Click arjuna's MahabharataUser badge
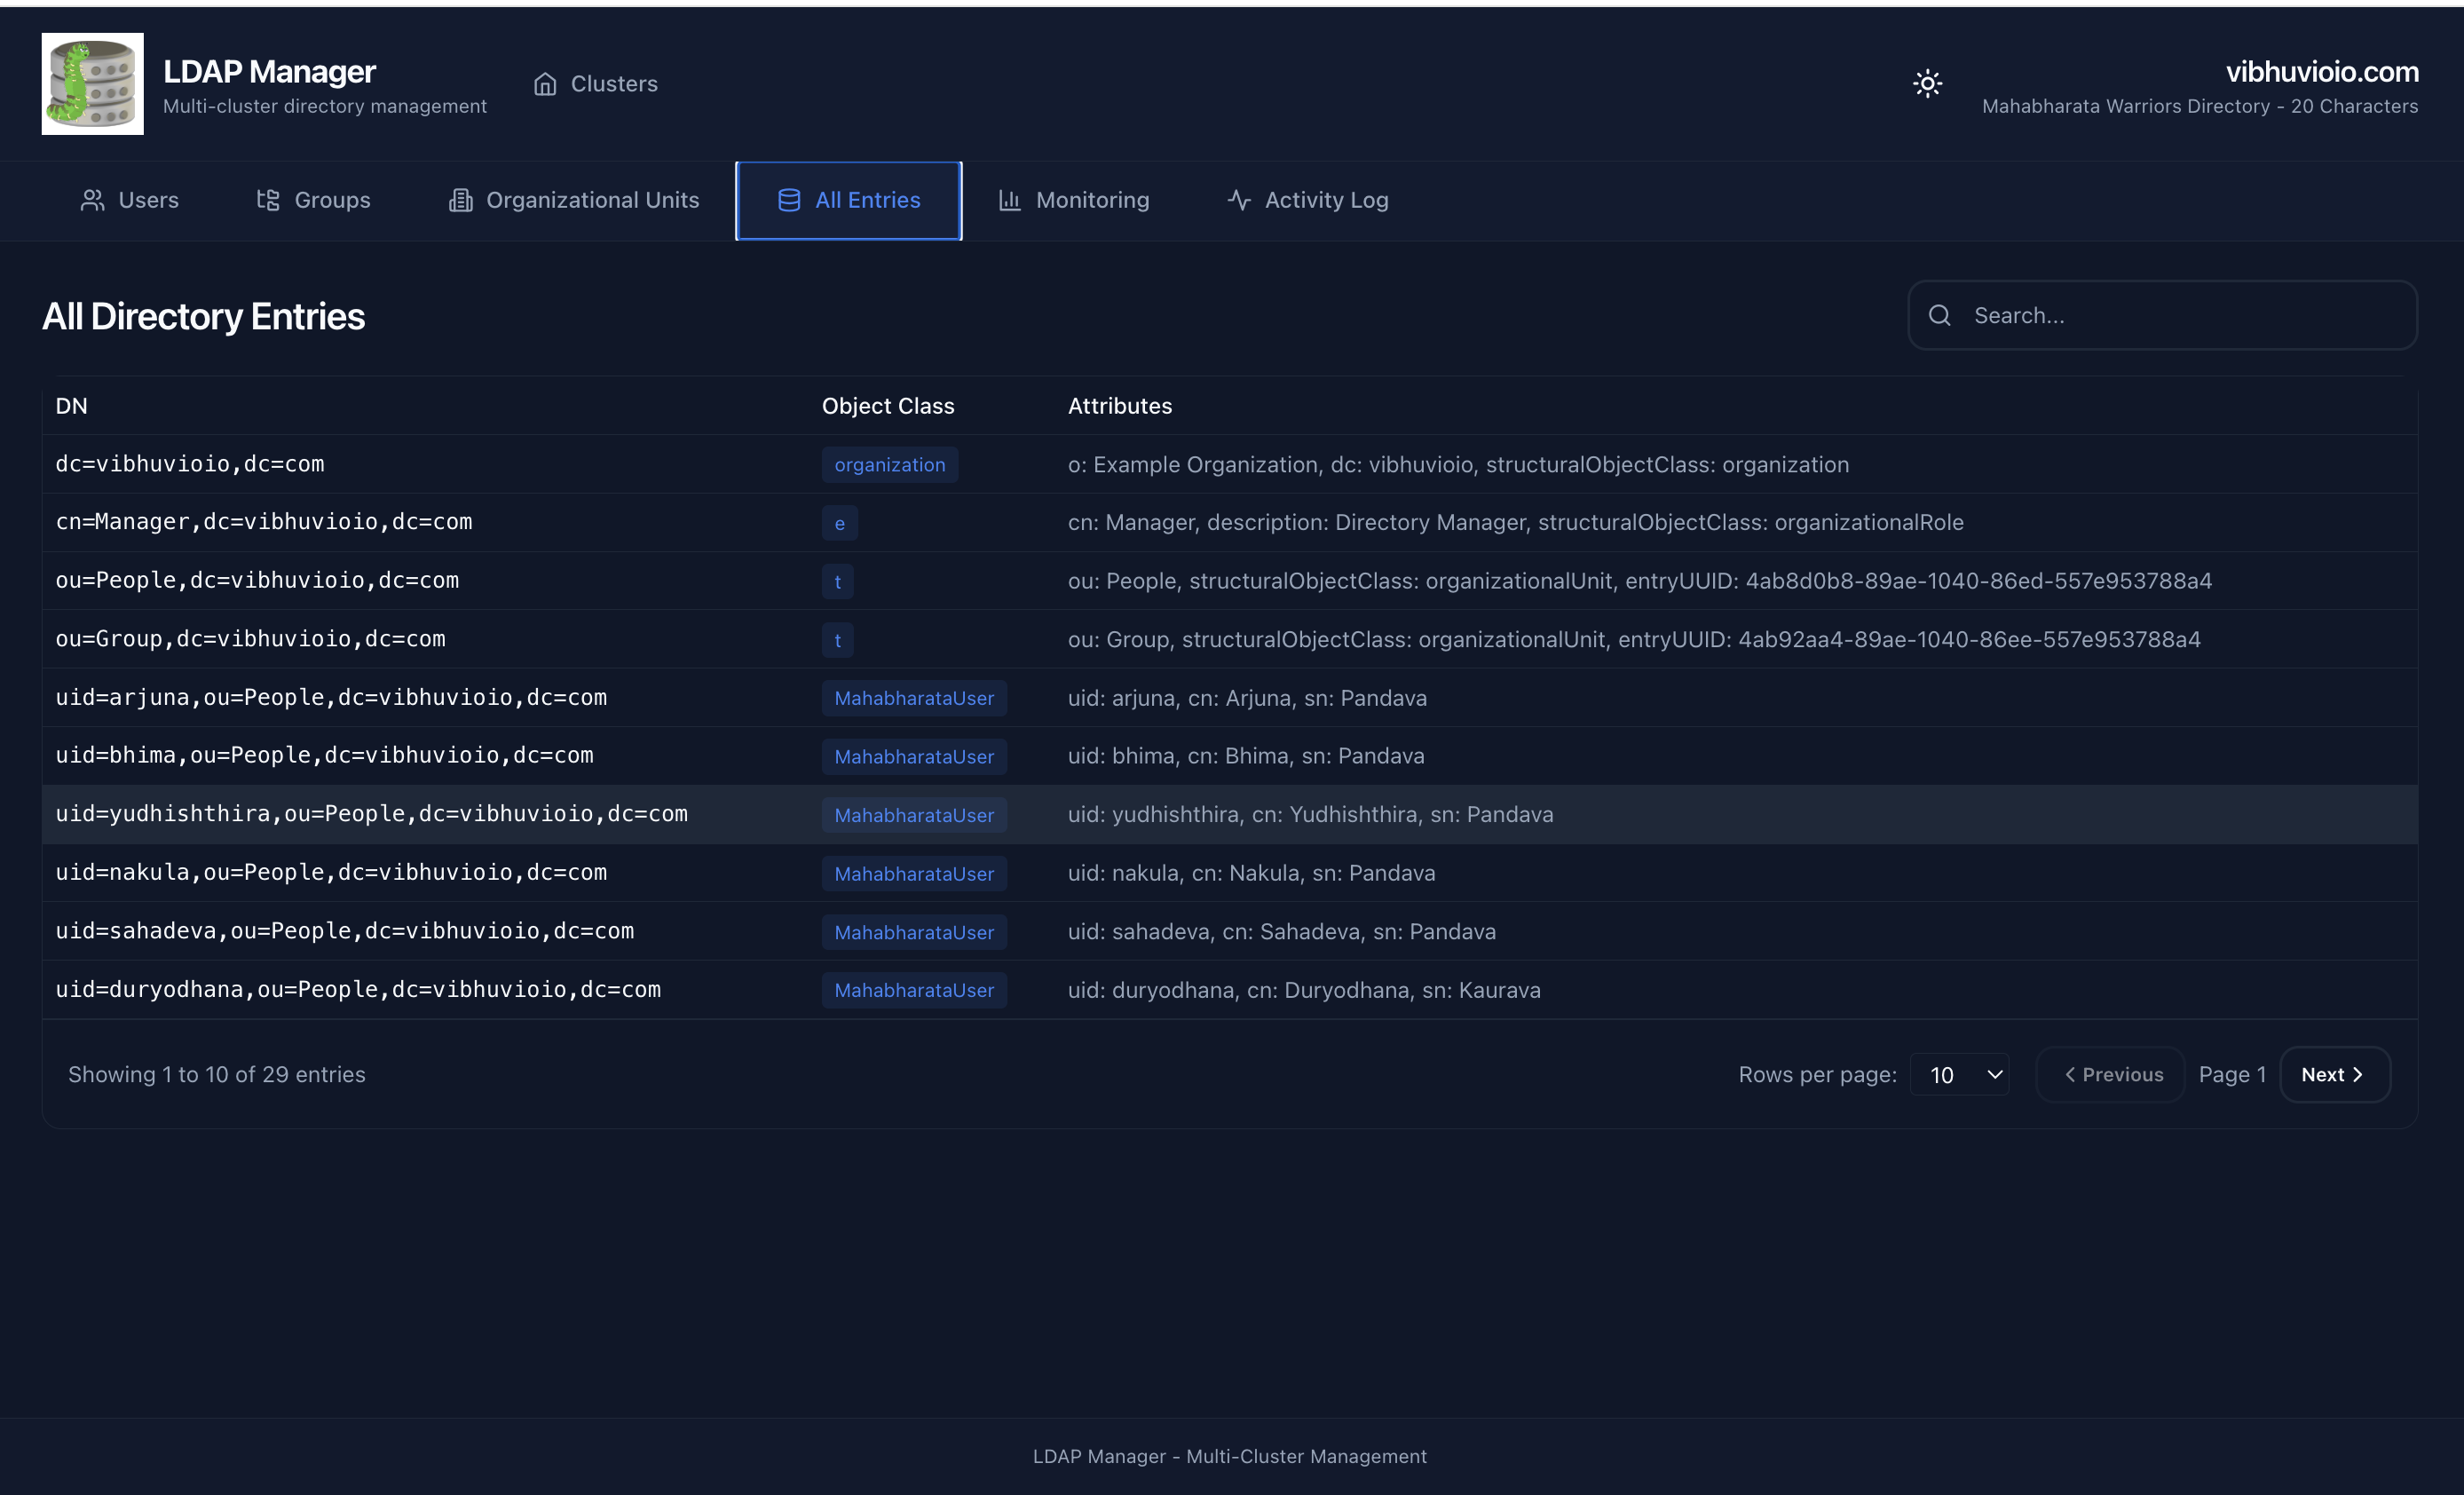The width and height of the screenshot is (2464, 1495). (x=913, y=698)
